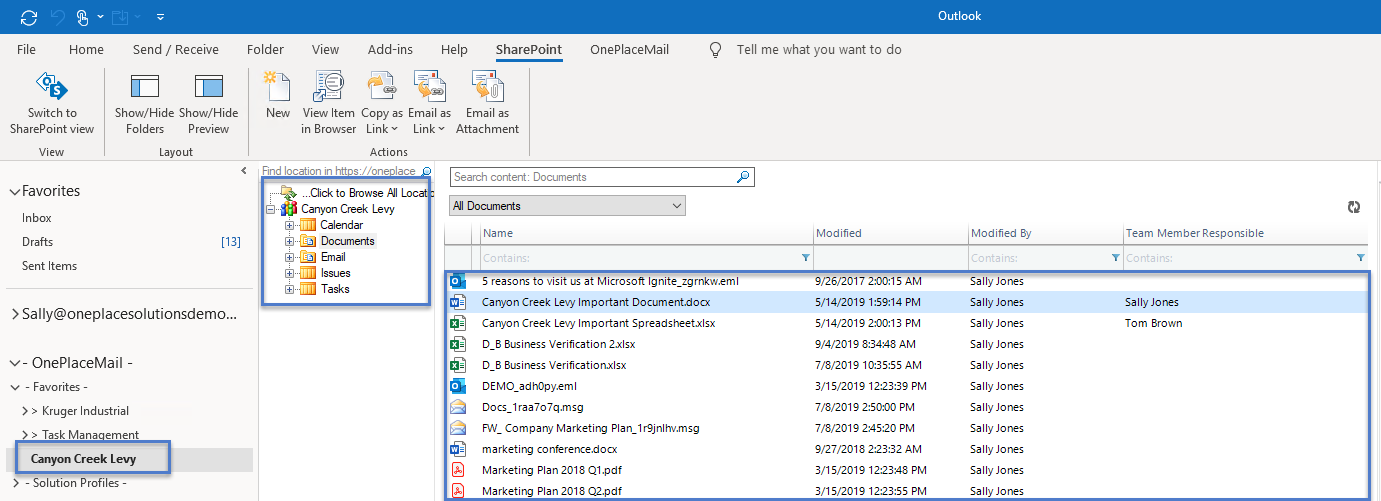Open the Inbox folder
Image resolution: width=1381 pixels, height=501 pixels.
coord(37,218)
